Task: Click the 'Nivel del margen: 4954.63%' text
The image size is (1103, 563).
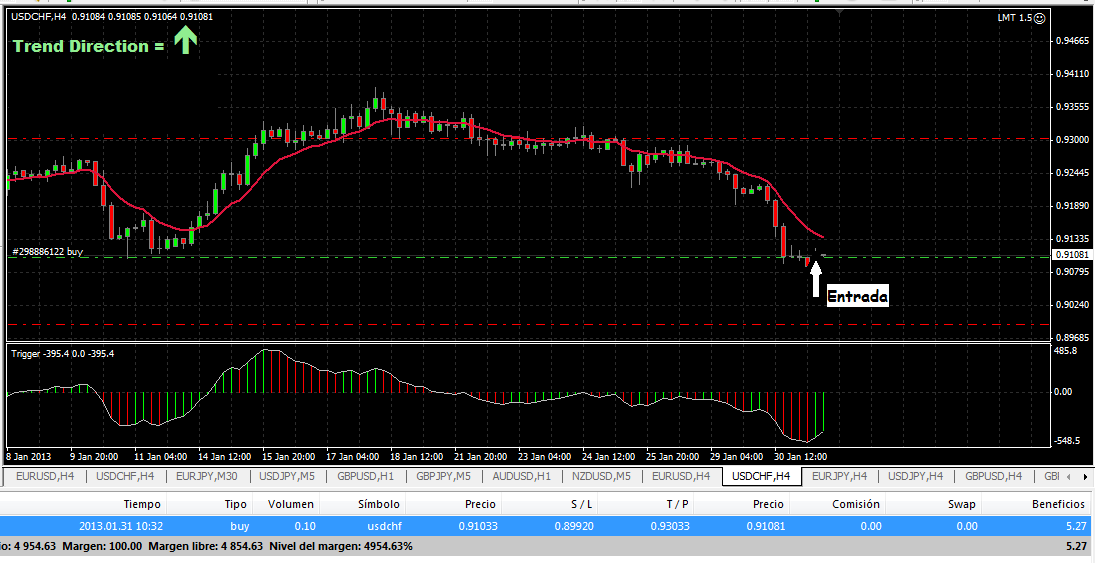Action: (340, 546)
